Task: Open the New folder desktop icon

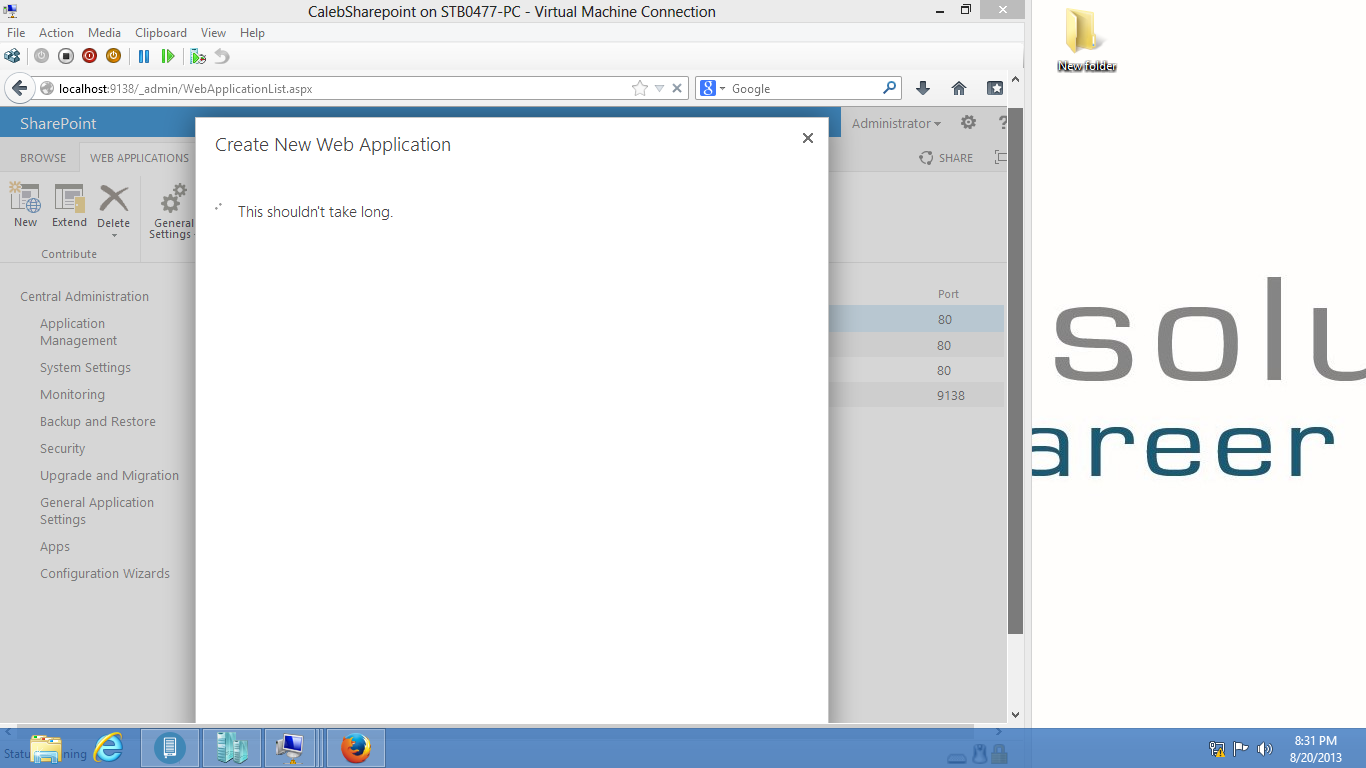Action: tap(1086, 40)
